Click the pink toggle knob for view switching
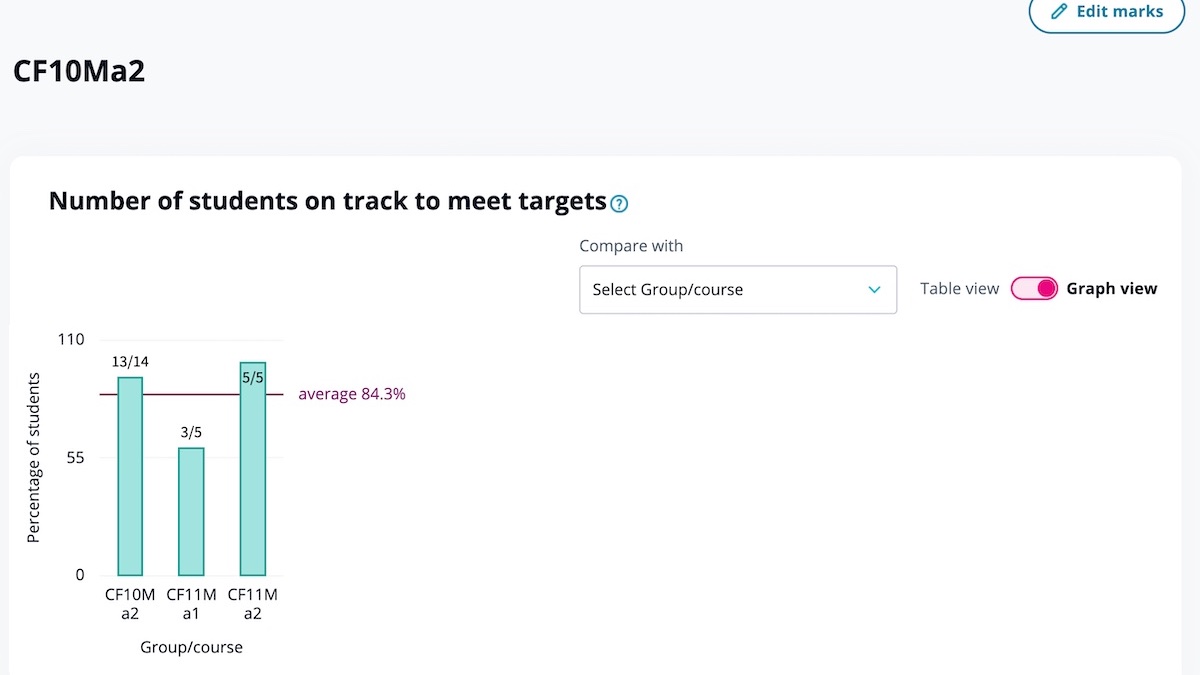This screenshot has width=1200, height=675. click(1045, 288)
